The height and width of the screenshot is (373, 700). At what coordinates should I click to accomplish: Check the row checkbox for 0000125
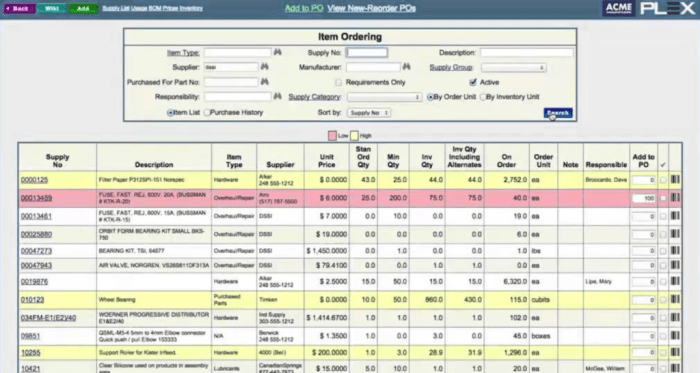coord(663,180)
